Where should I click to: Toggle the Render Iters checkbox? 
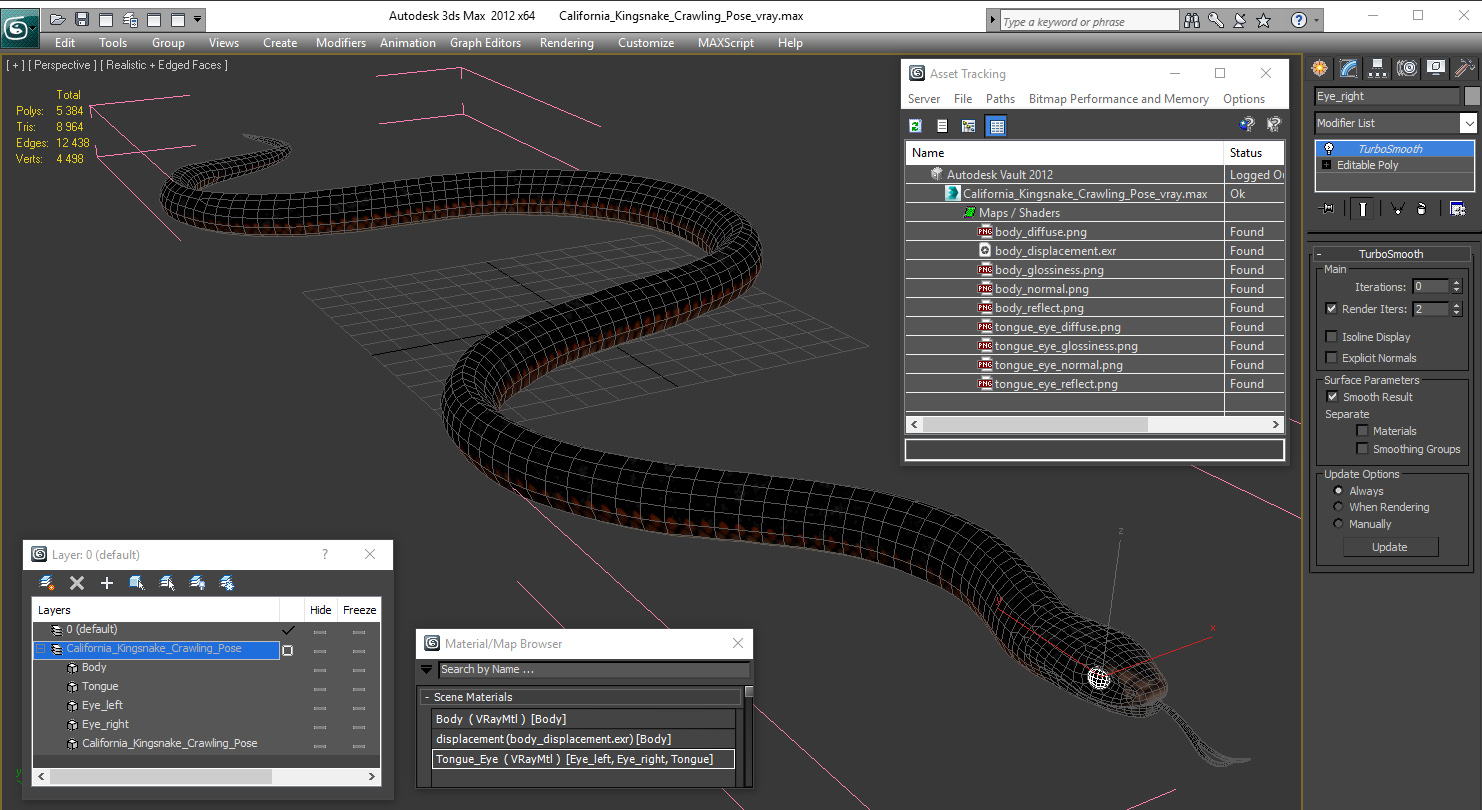(1331, 309)
